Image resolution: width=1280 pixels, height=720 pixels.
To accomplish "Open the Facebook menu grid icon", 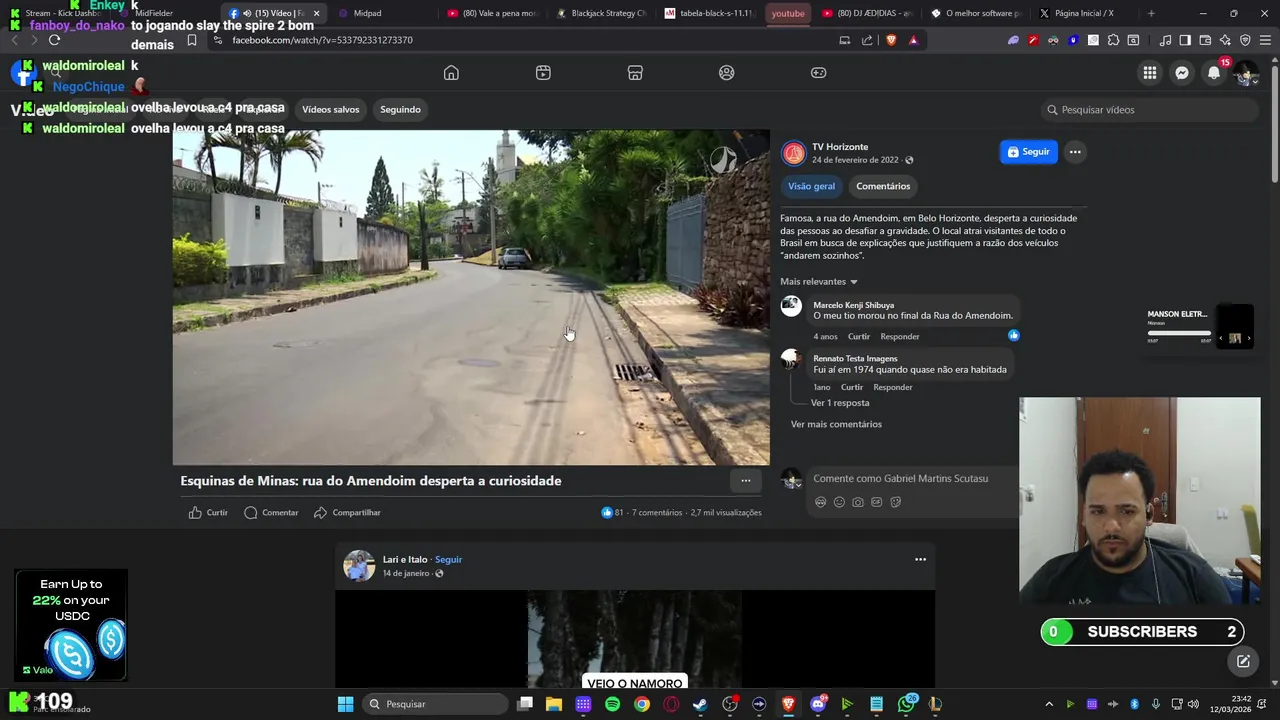I will 1150,73.
